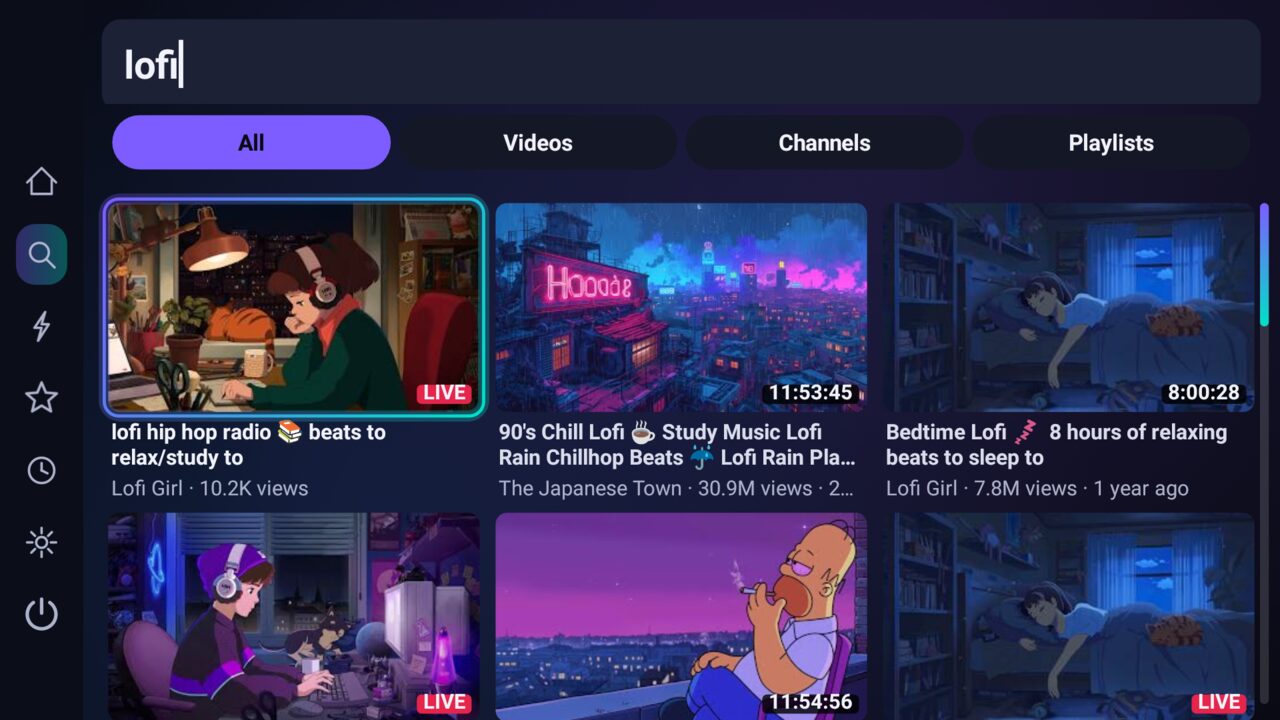Open the clock history icon in sidebar
The image size is (1280, 720).
pyautogui.click(x=41, y=470)
